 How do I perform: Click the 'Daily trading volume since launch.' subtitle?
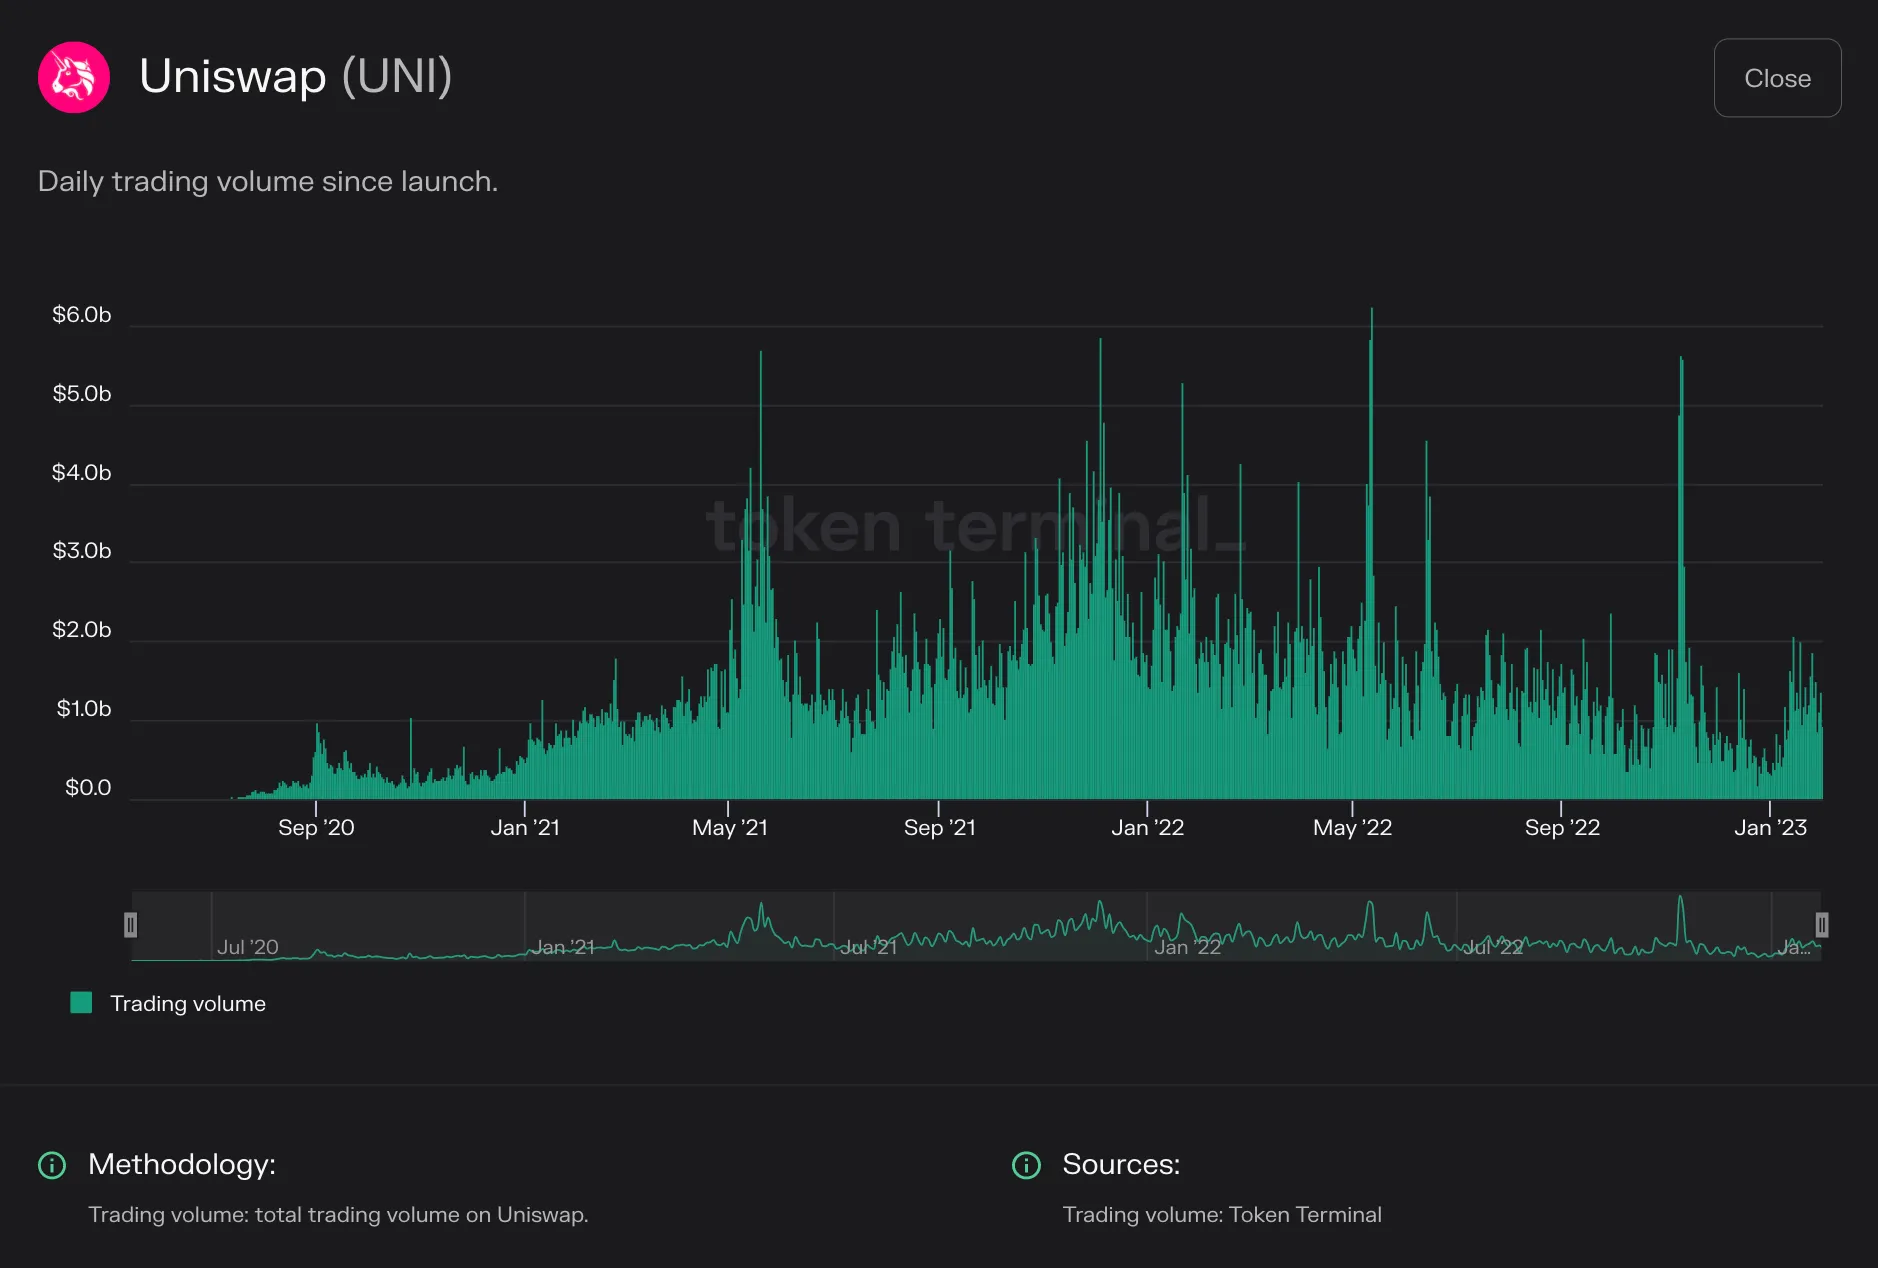click(x=268, y=182)
